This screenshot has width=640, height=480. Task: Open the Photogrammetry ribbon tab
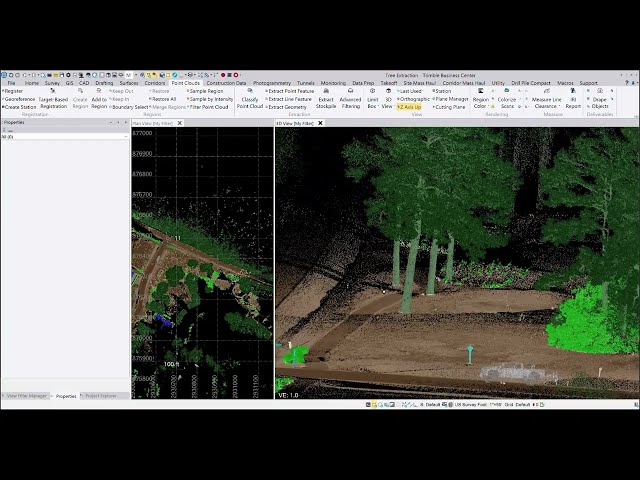tap(272, 83)
